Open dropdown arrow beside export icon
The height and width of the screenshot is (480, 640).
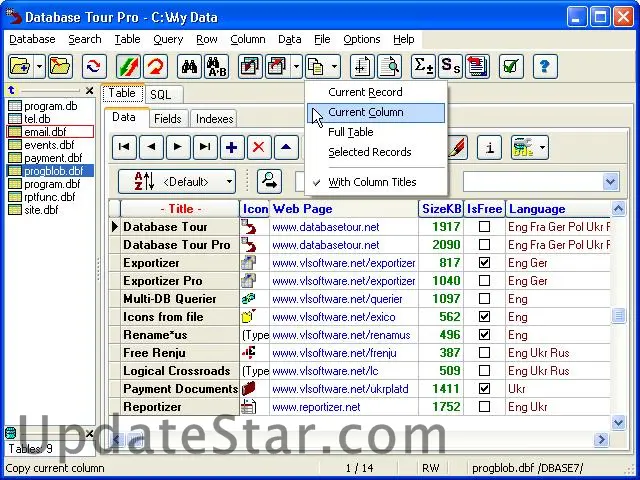(x=296, y=66)
